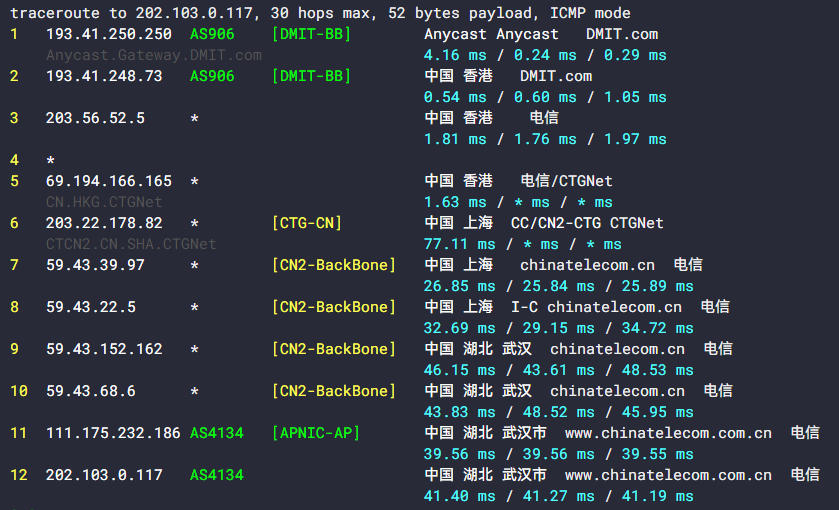Click the I-C chinatelecom.cn text on hop 8
This screenshot has width=839, height=510.
pos(596,307)
